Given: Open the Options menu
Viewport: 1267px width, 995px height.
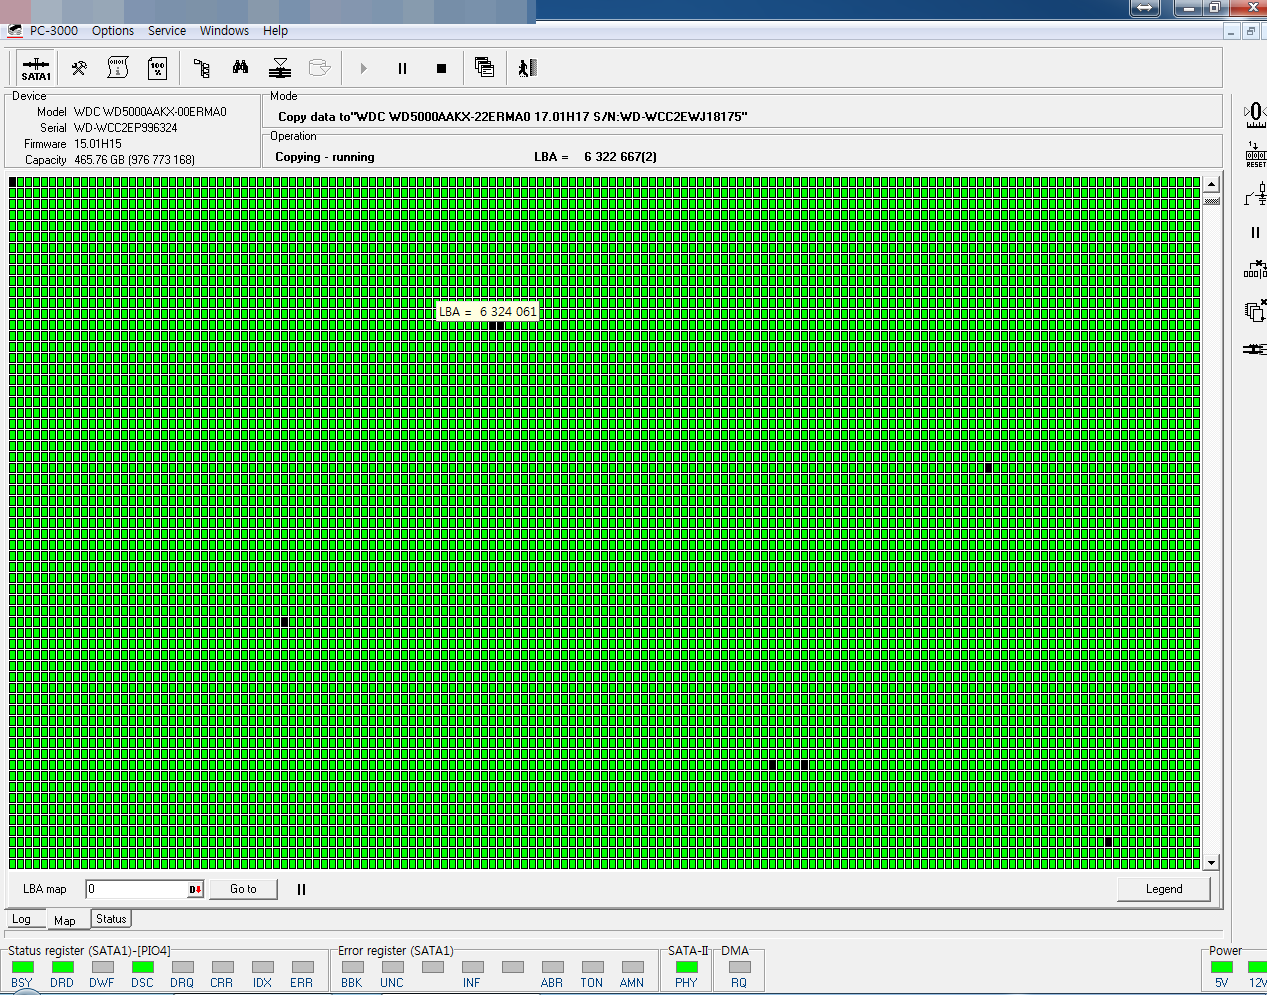Looking at the screenshot, I should point(113,31).
